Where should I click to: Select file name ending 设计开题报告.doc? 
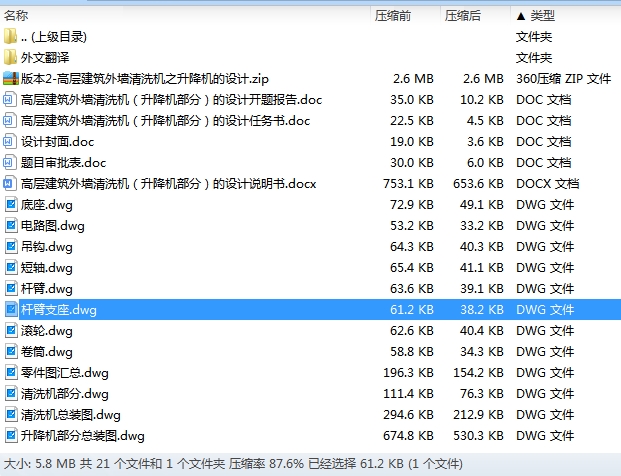[171, 99]
